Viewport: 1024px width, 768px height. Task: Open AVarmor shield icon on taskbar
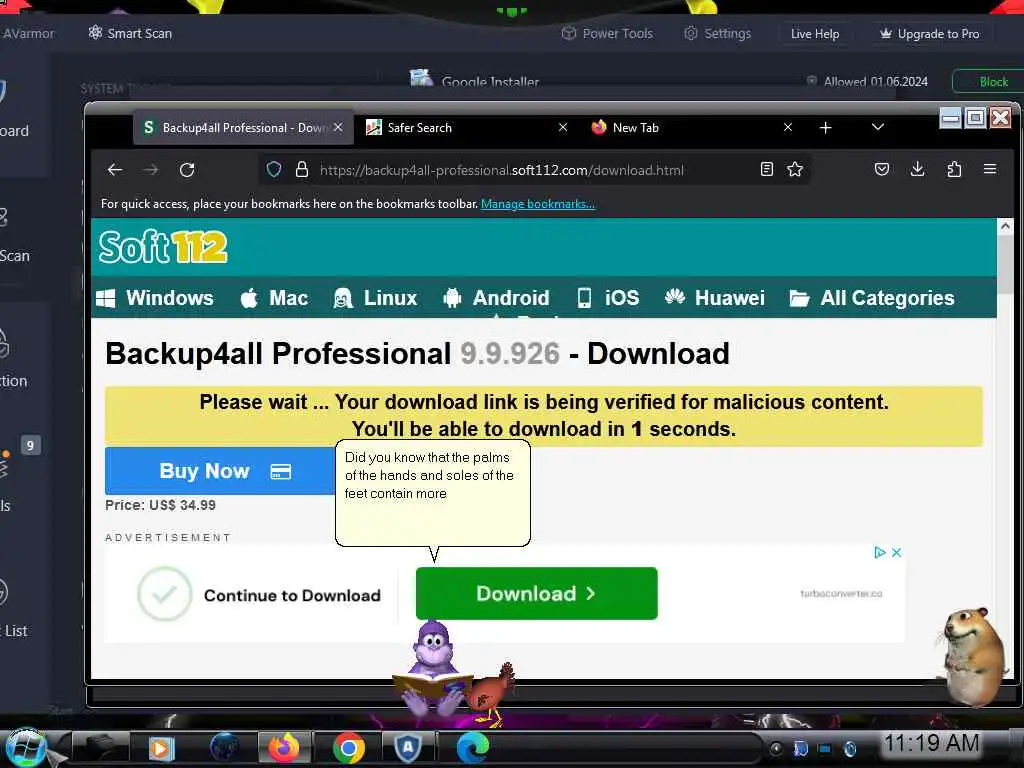[x=408, y=747]
